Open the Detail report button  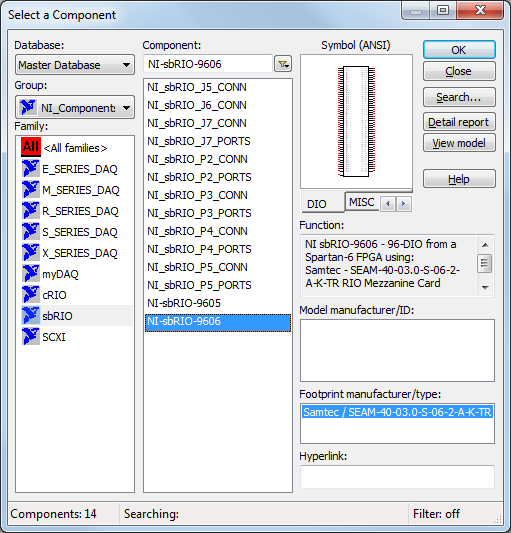[459, 122]
